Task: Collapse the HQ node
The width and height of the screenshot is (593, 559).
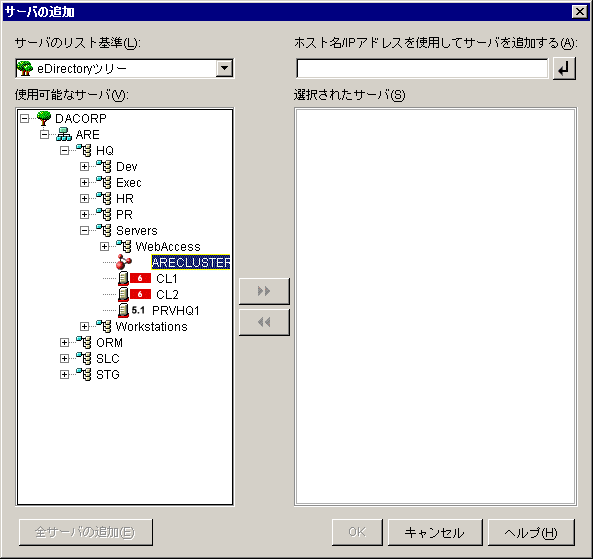Action: tap(65, 151)
